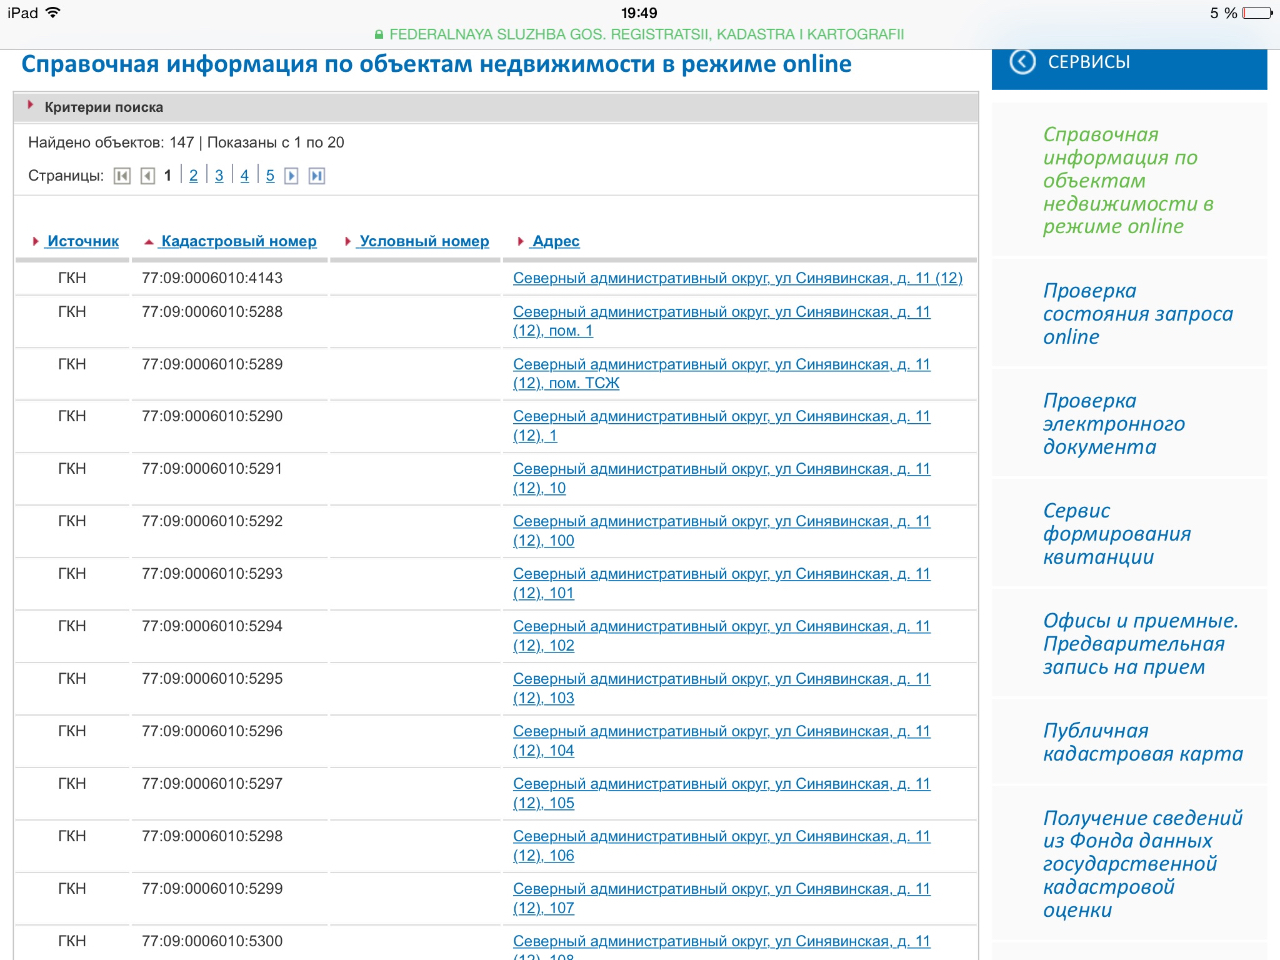
Task: Go to first page of results icon
Action: 122,176
